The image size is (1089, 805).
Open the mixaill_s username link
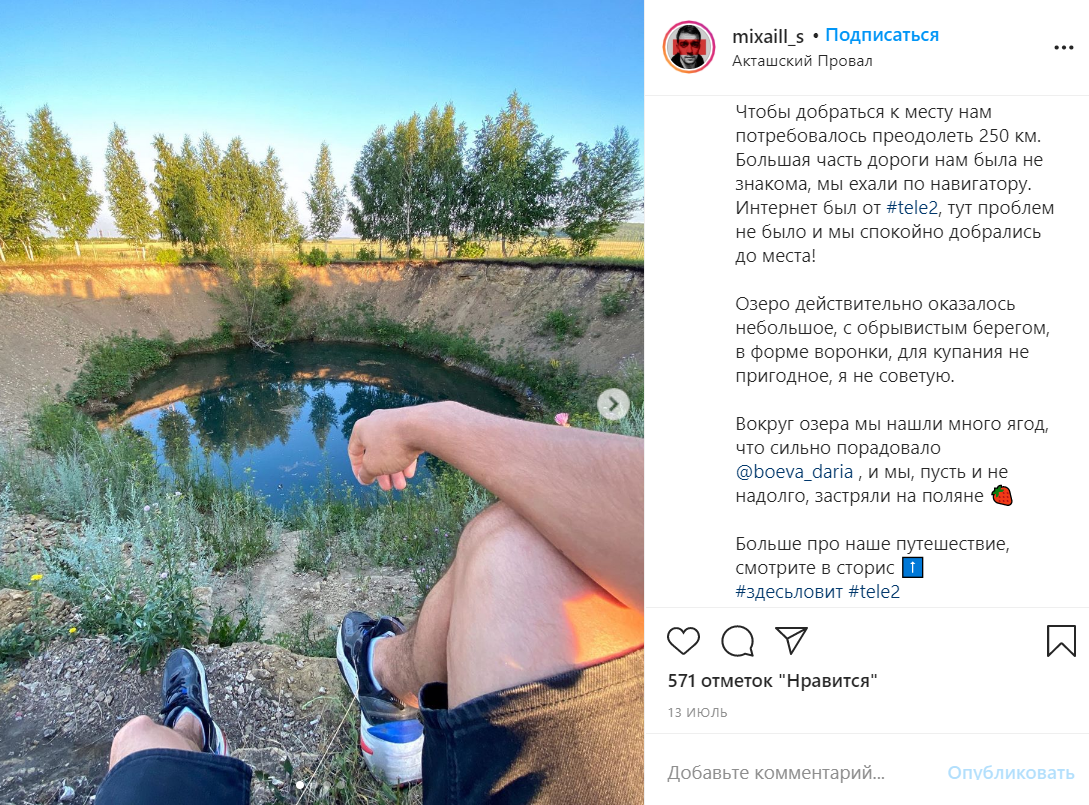(x=767, y=36)
